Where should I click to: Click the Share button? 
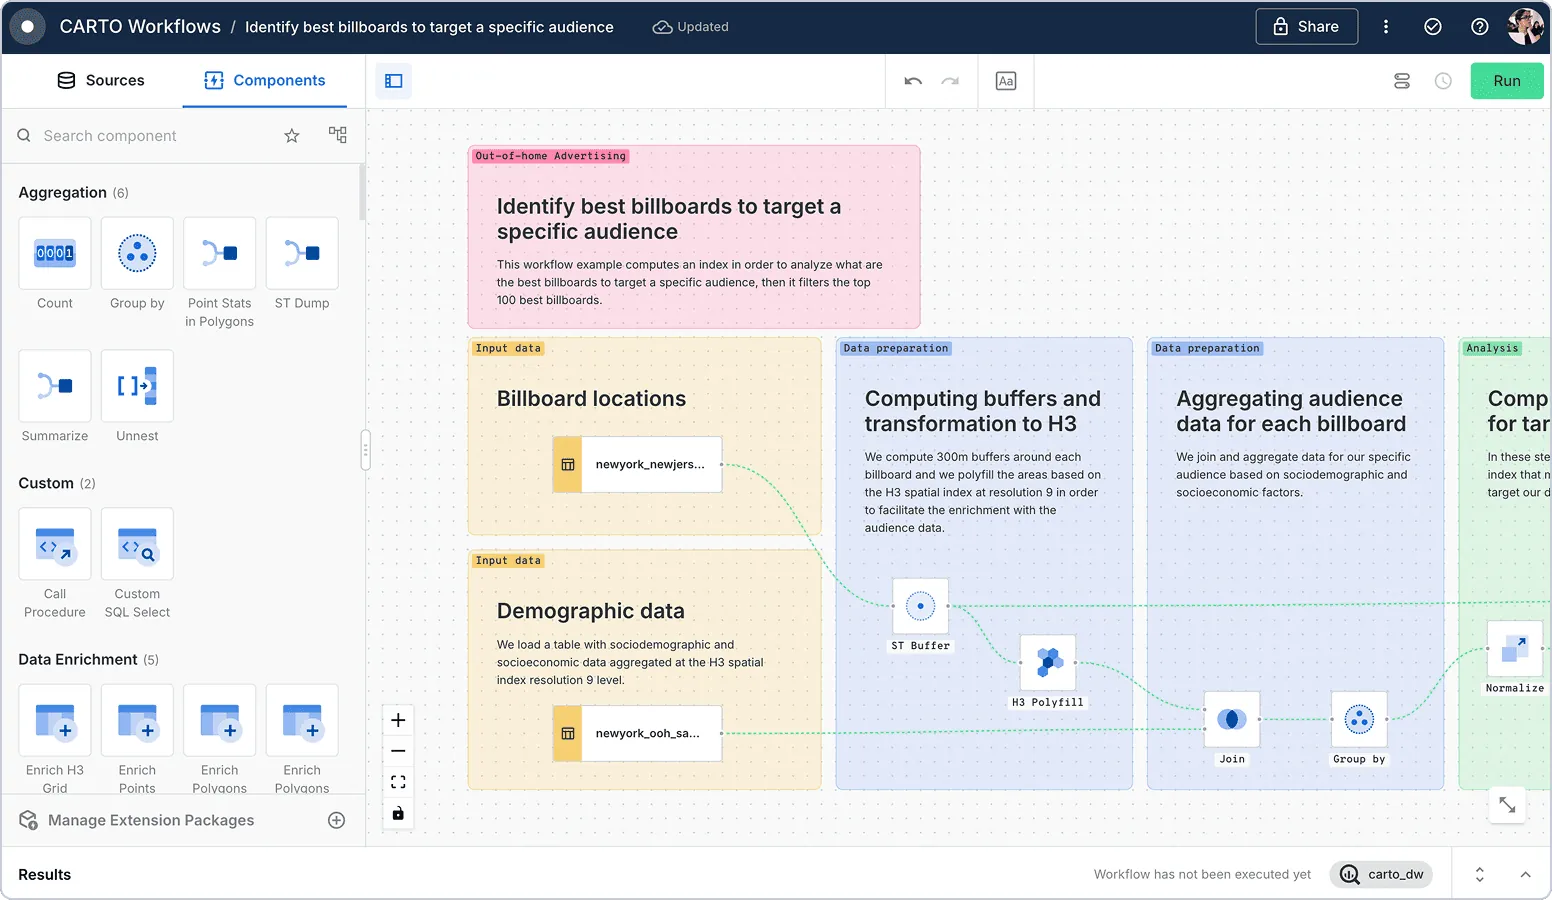(x=1306, y=27)
